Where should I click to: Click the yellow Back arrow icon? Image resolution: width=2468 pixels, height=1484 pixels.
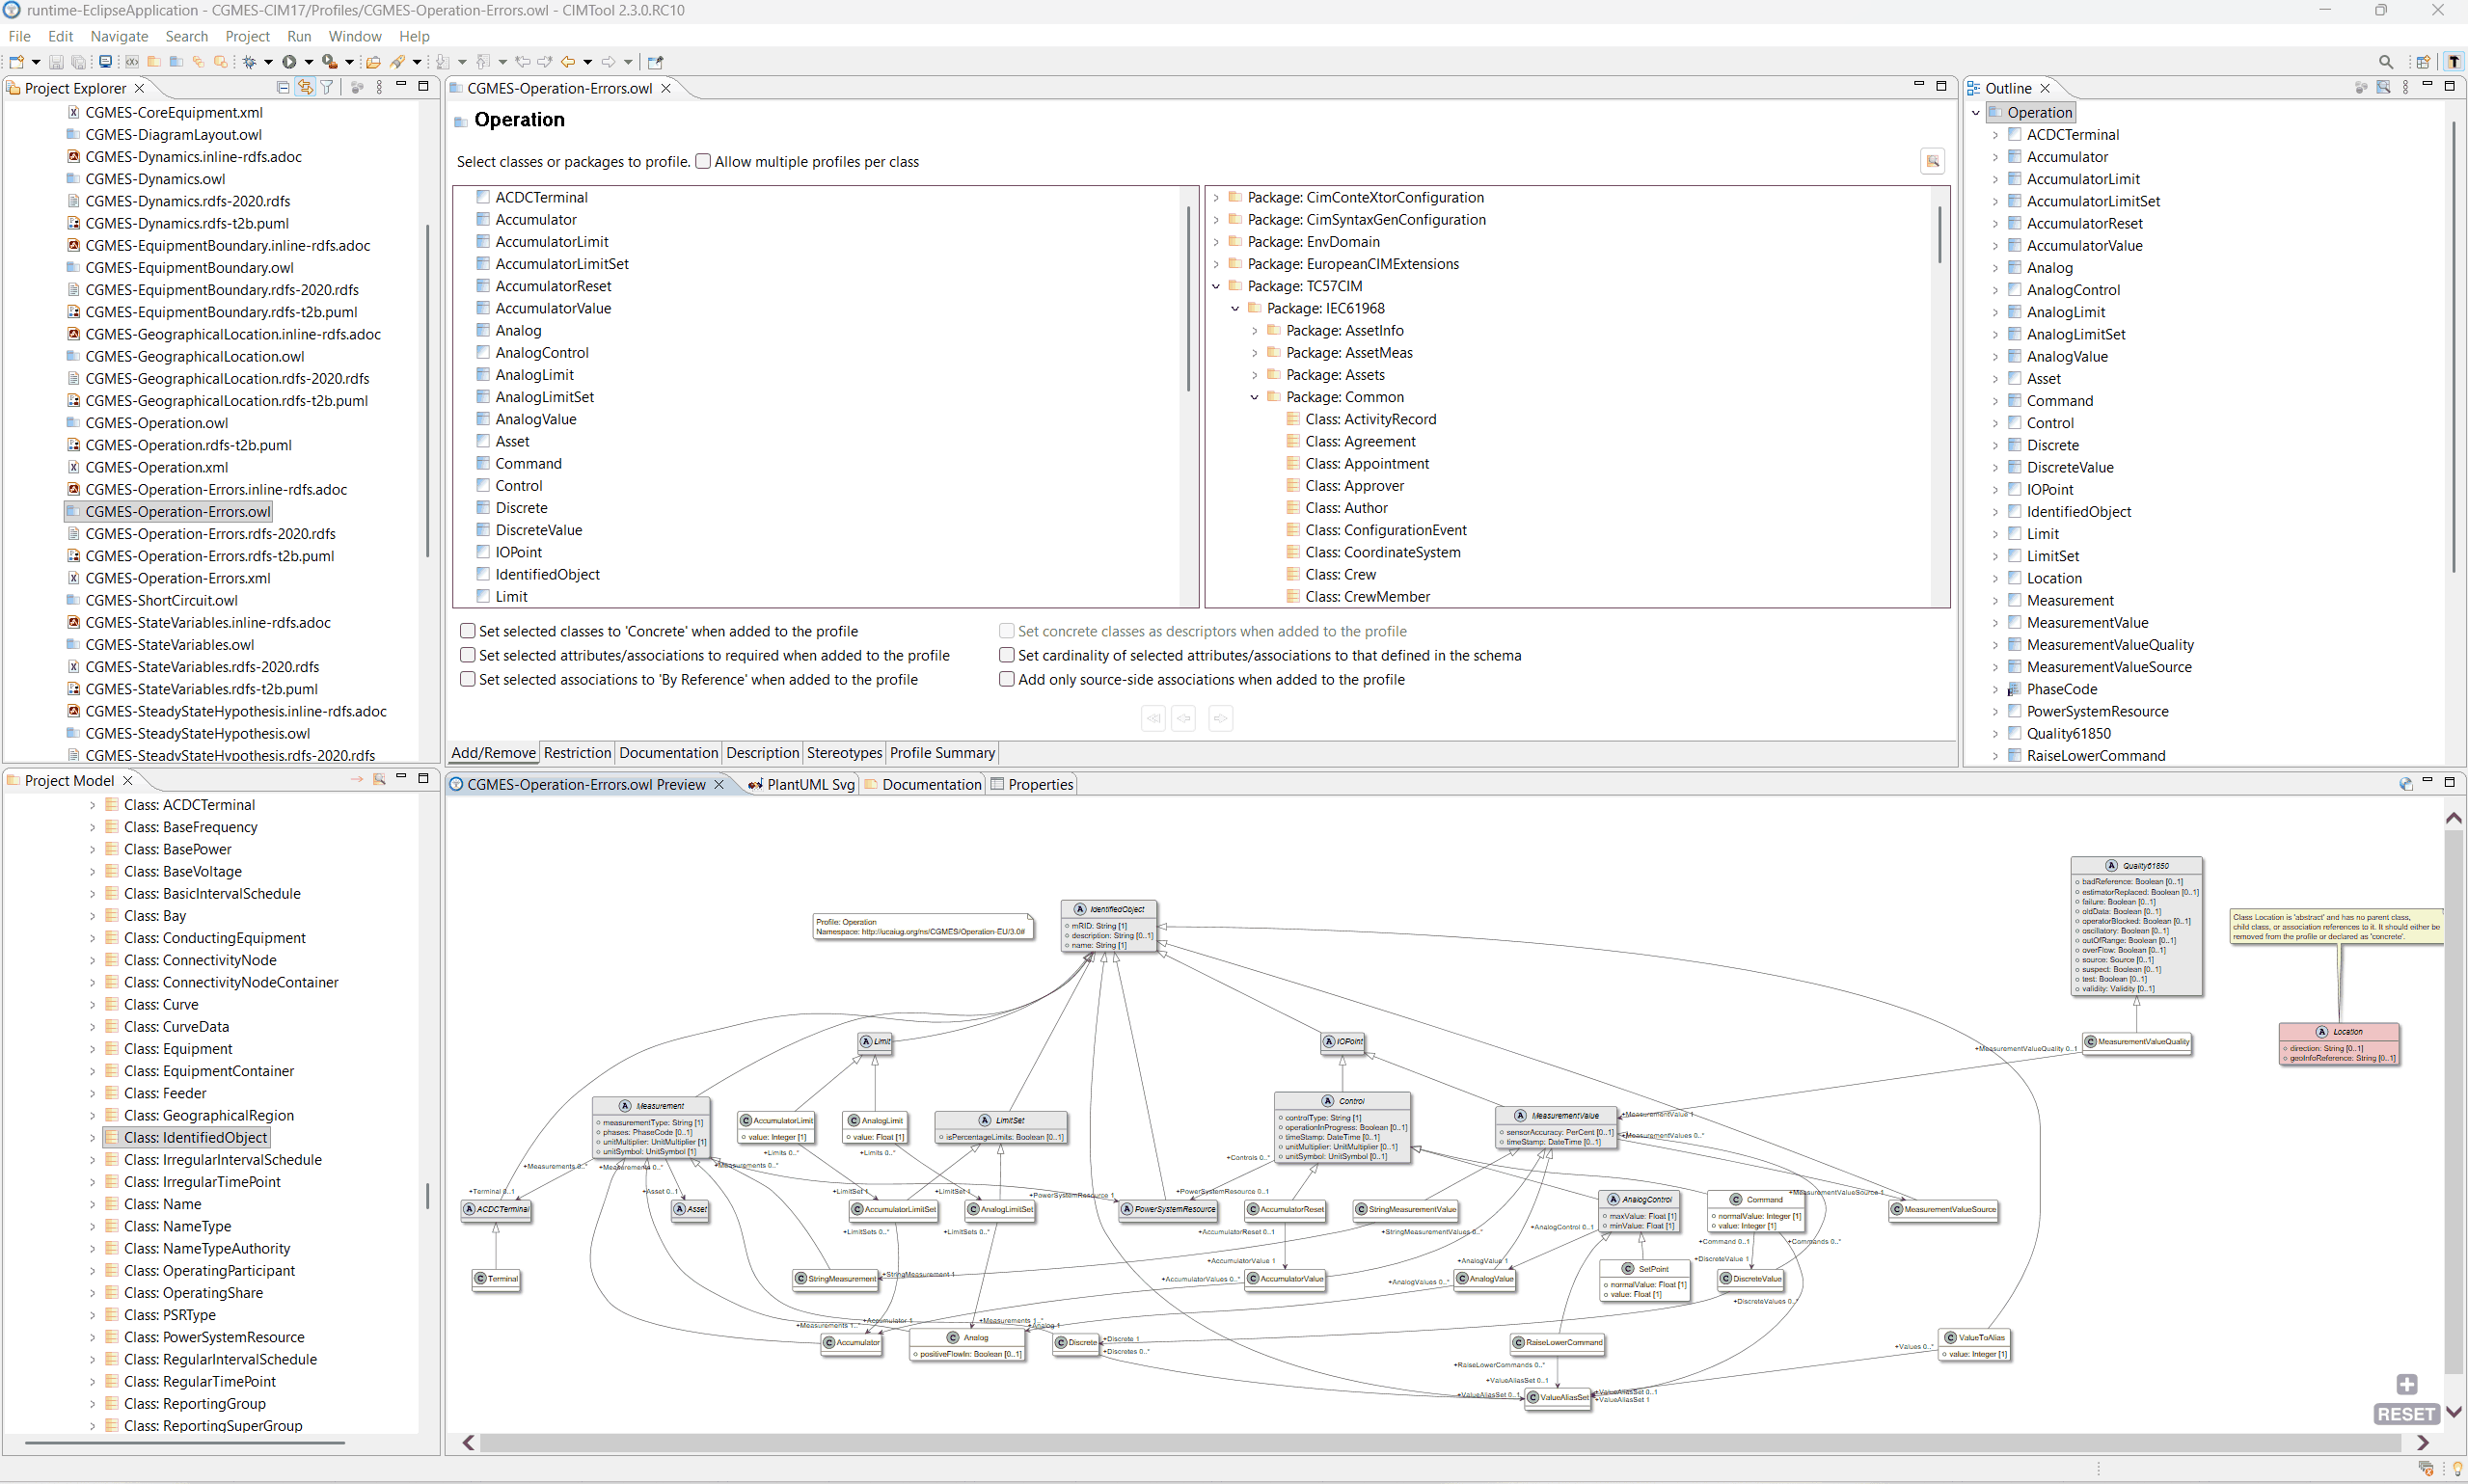tap(568, 62)
